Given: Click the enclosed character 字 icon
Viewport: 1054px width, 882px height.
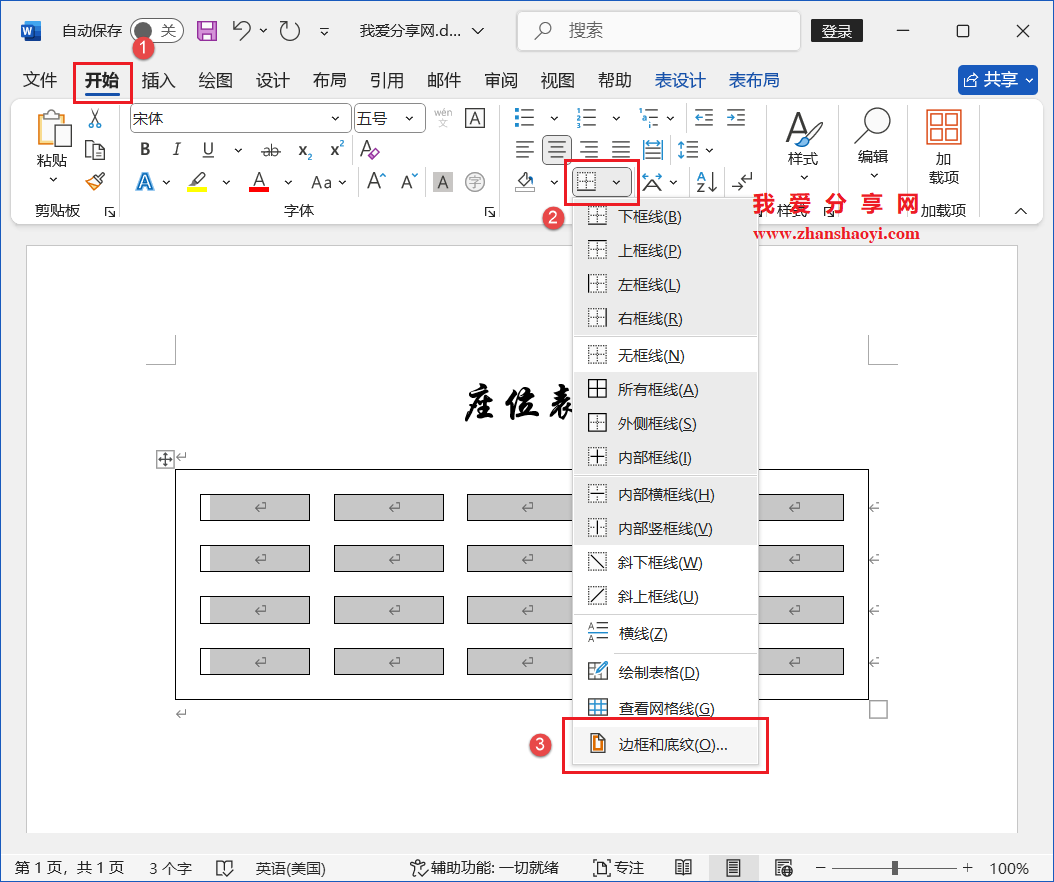Looking at the screenshot, I should (x=475, y=182).
